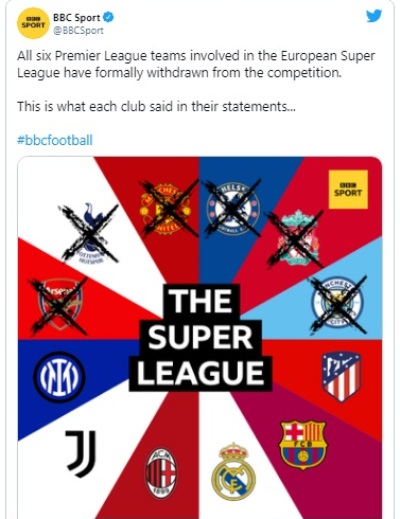This screenshot has width=400, height=519.
Task: Open the @BBCSport handle link
Action: tap(78, 31)
